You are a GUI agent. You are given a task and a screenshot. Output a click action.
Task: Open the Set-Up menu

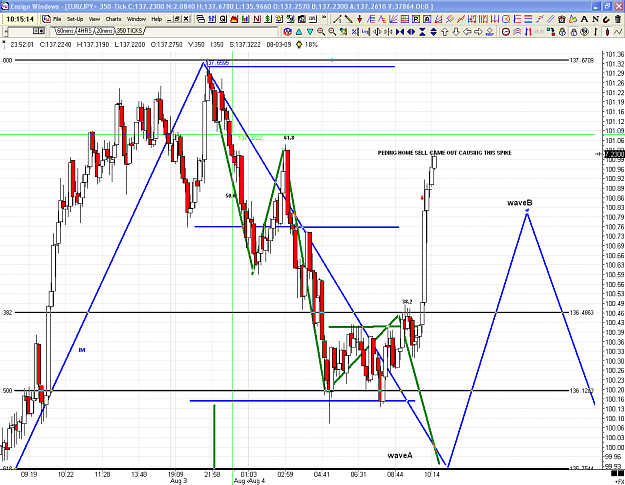tap(75, 19)
